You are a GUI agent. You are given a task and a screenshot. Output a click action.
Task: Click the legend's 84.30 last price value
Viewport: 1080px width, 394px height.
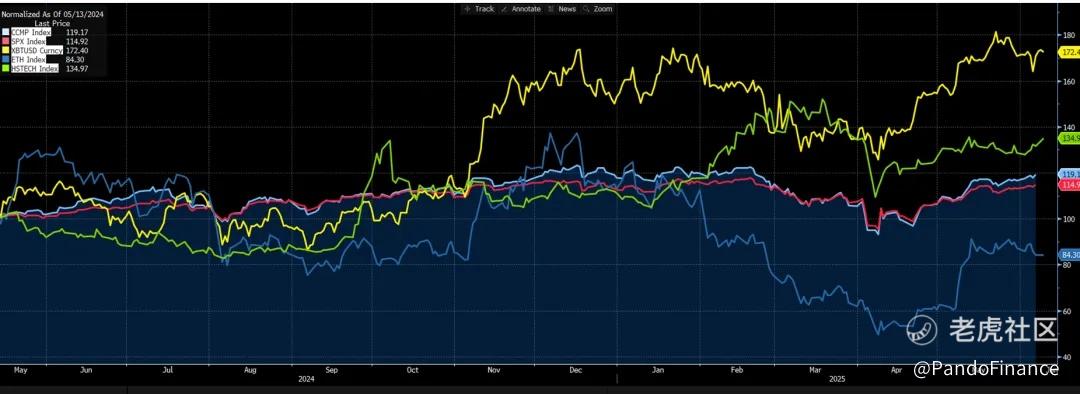point(74,59)
